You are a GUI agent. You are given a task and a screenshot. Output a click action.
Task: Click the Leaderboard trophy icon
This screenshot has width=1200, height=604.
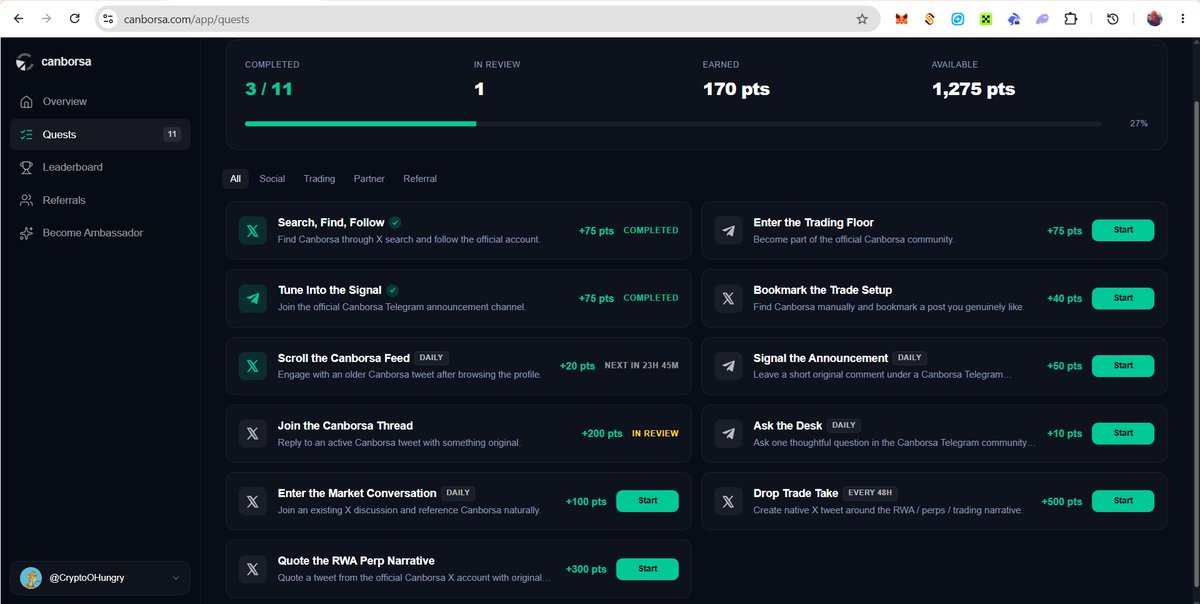pos(26,167)
